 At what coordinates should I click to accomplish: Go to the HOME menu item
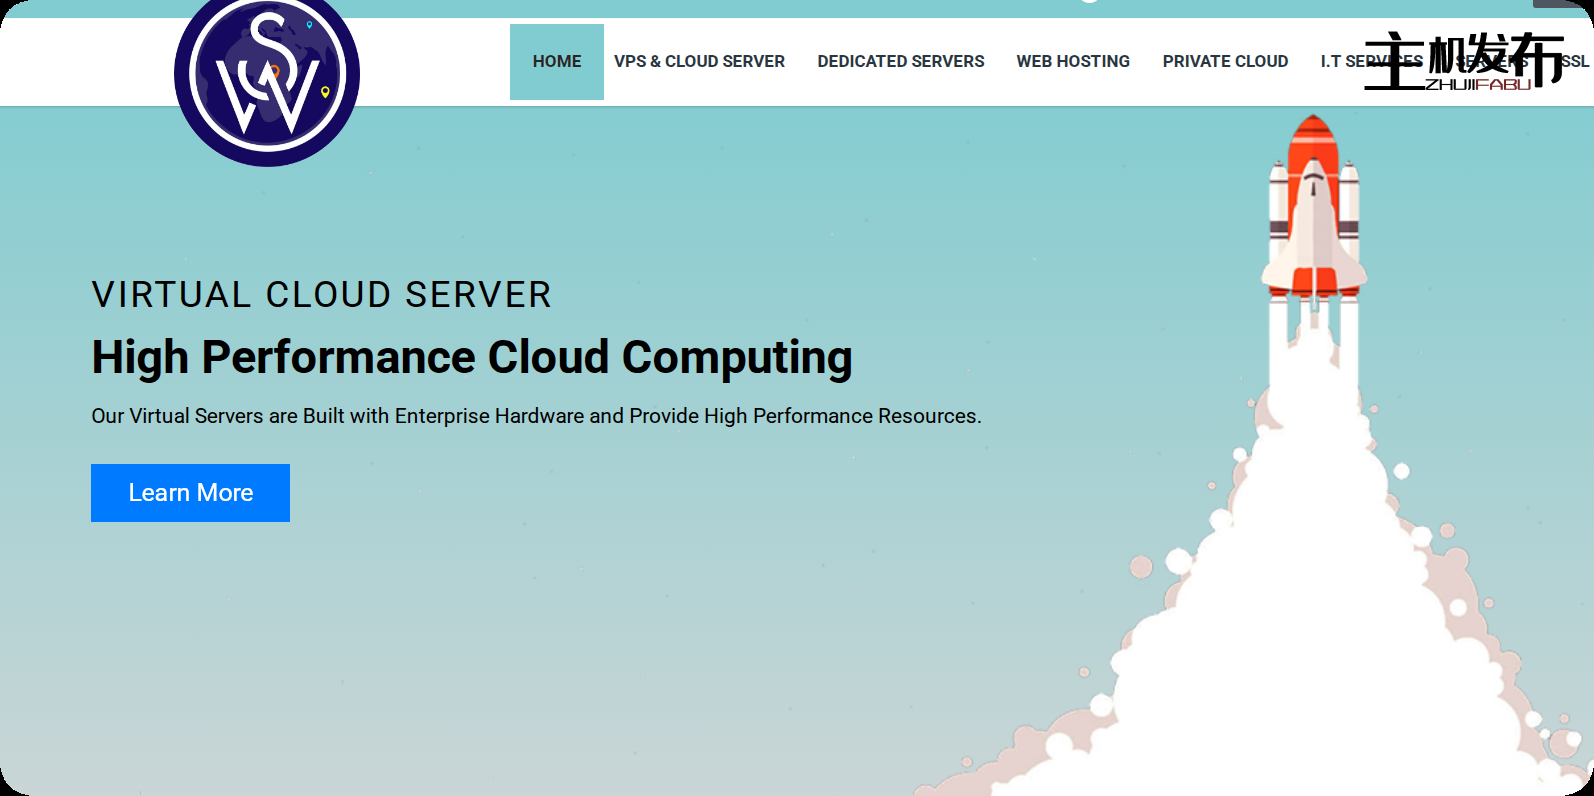click(x=557, y=62)
